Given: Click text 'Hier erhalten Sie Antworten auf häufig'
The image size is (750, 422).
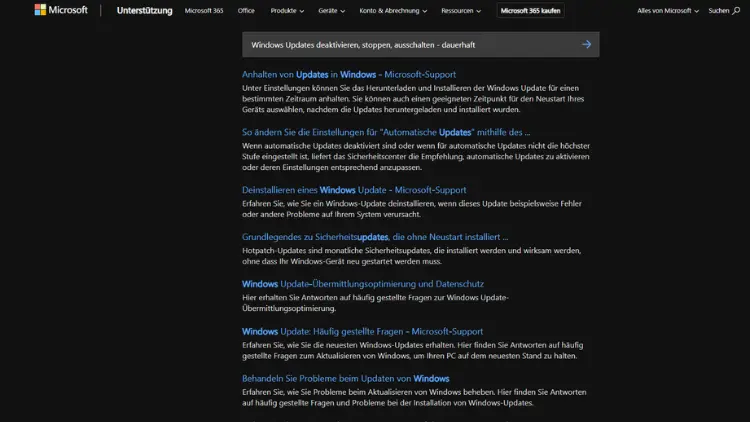Looking at the screenshot, I should pos(308,298).
